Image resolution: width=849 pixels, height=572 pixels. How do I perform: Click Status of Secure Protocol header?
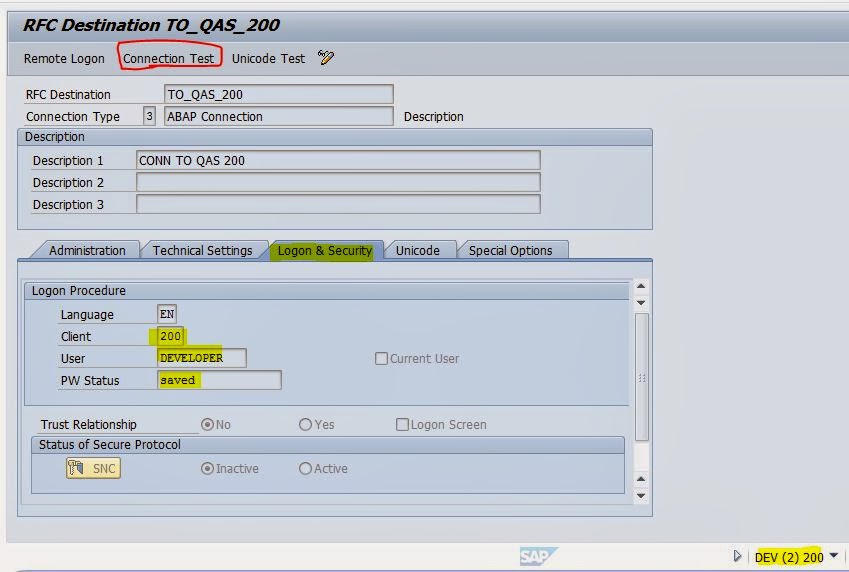(x=328, y=445)
